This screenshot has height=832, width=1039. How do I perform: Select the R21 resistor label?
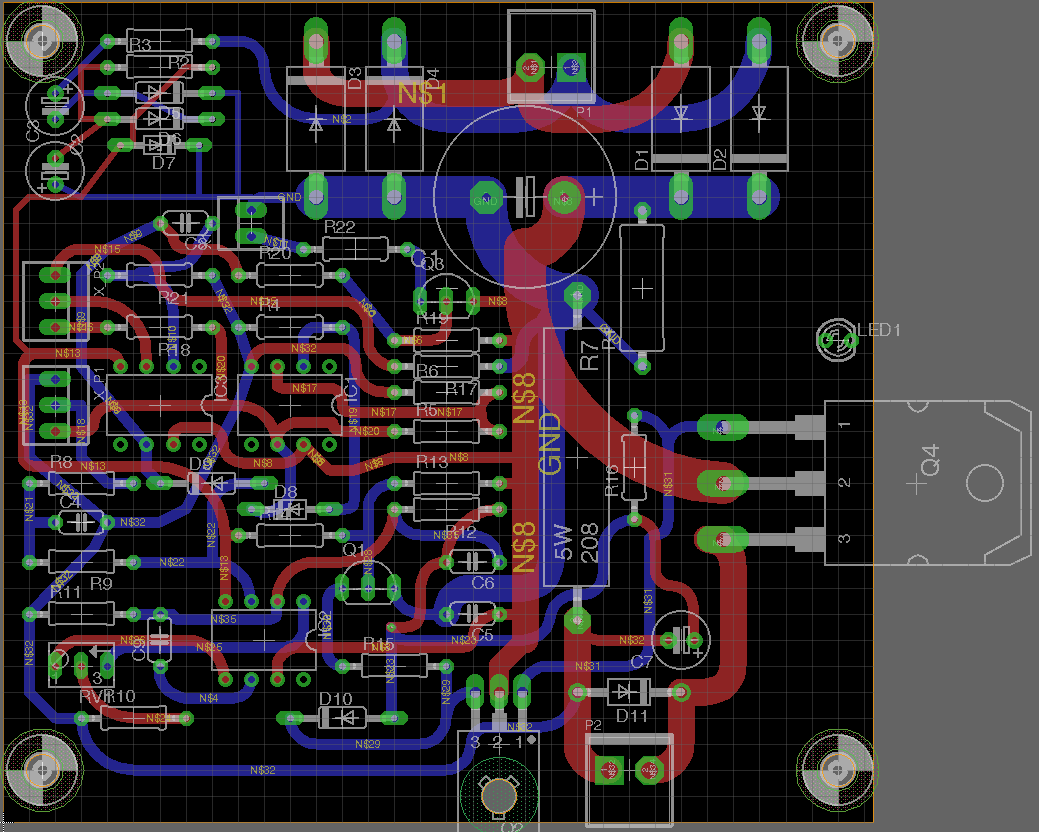tap(173, 298)
